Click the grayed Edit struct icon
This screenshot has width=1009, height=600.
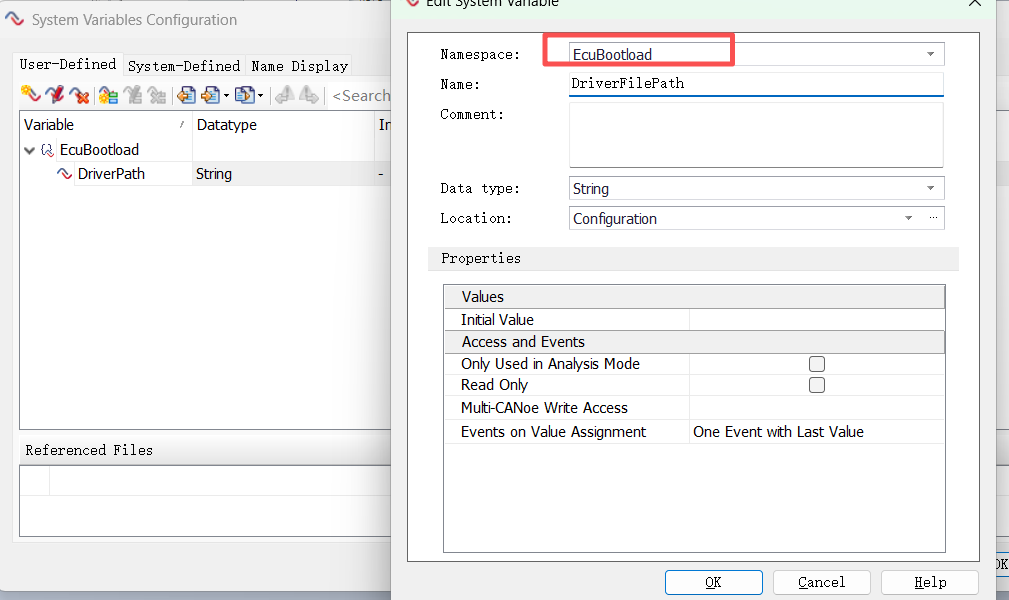(133, 95)
